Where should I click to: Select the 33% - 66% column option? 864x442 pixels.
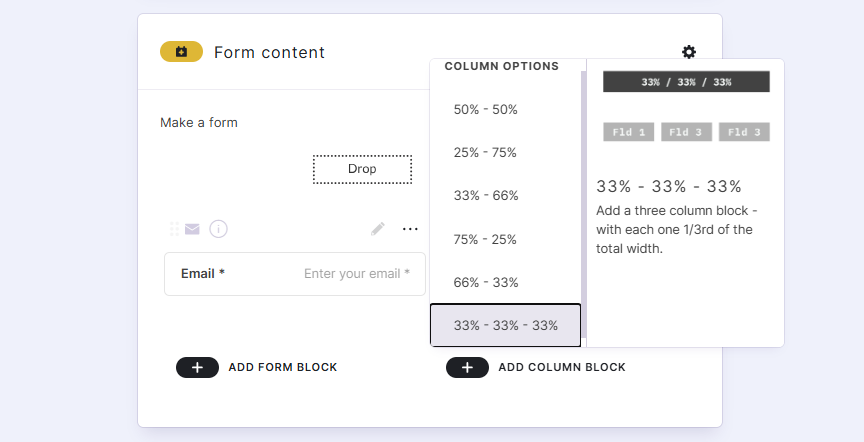coord(486,196)
